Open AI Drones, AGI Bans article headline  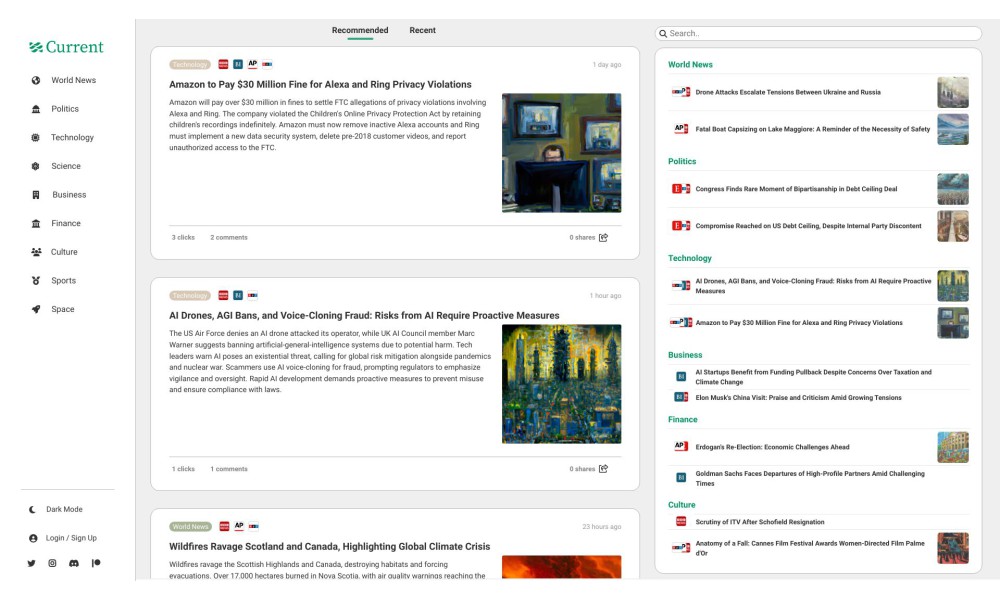tap(364, 316)
